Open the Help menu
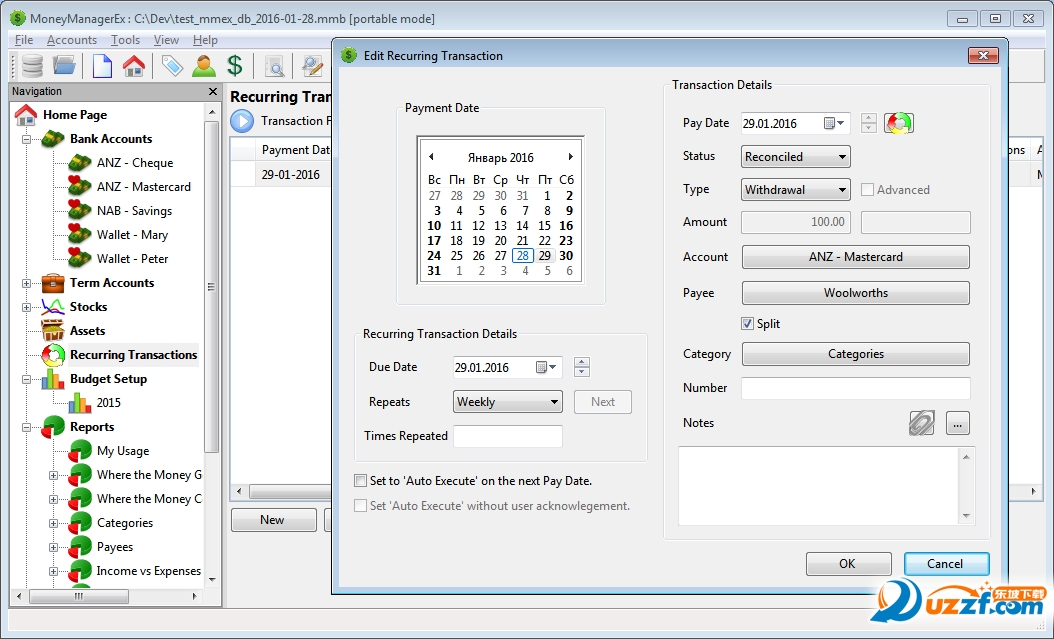1054x639 pixels. click(x=205, y=40)
